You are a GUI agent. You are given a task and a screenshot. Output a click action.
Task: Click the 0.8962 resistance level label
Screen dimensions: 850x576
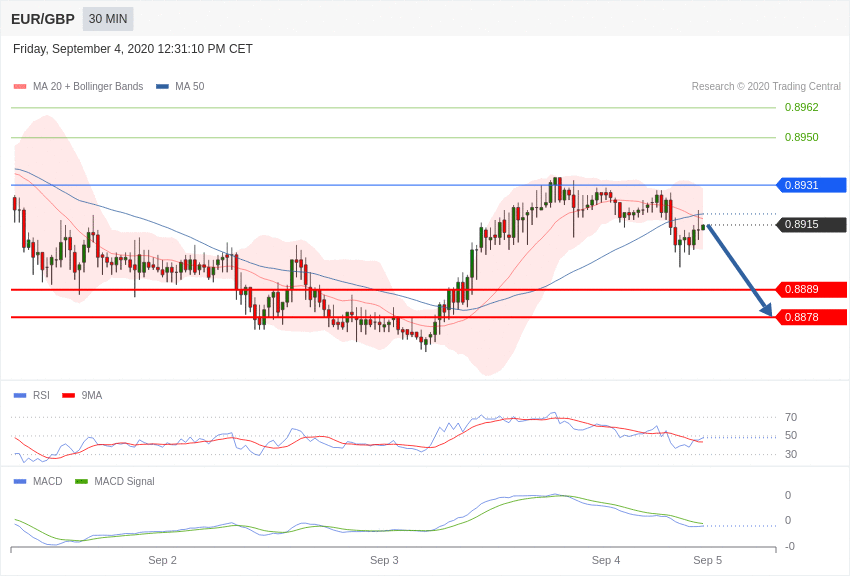[x=801, y=107]
